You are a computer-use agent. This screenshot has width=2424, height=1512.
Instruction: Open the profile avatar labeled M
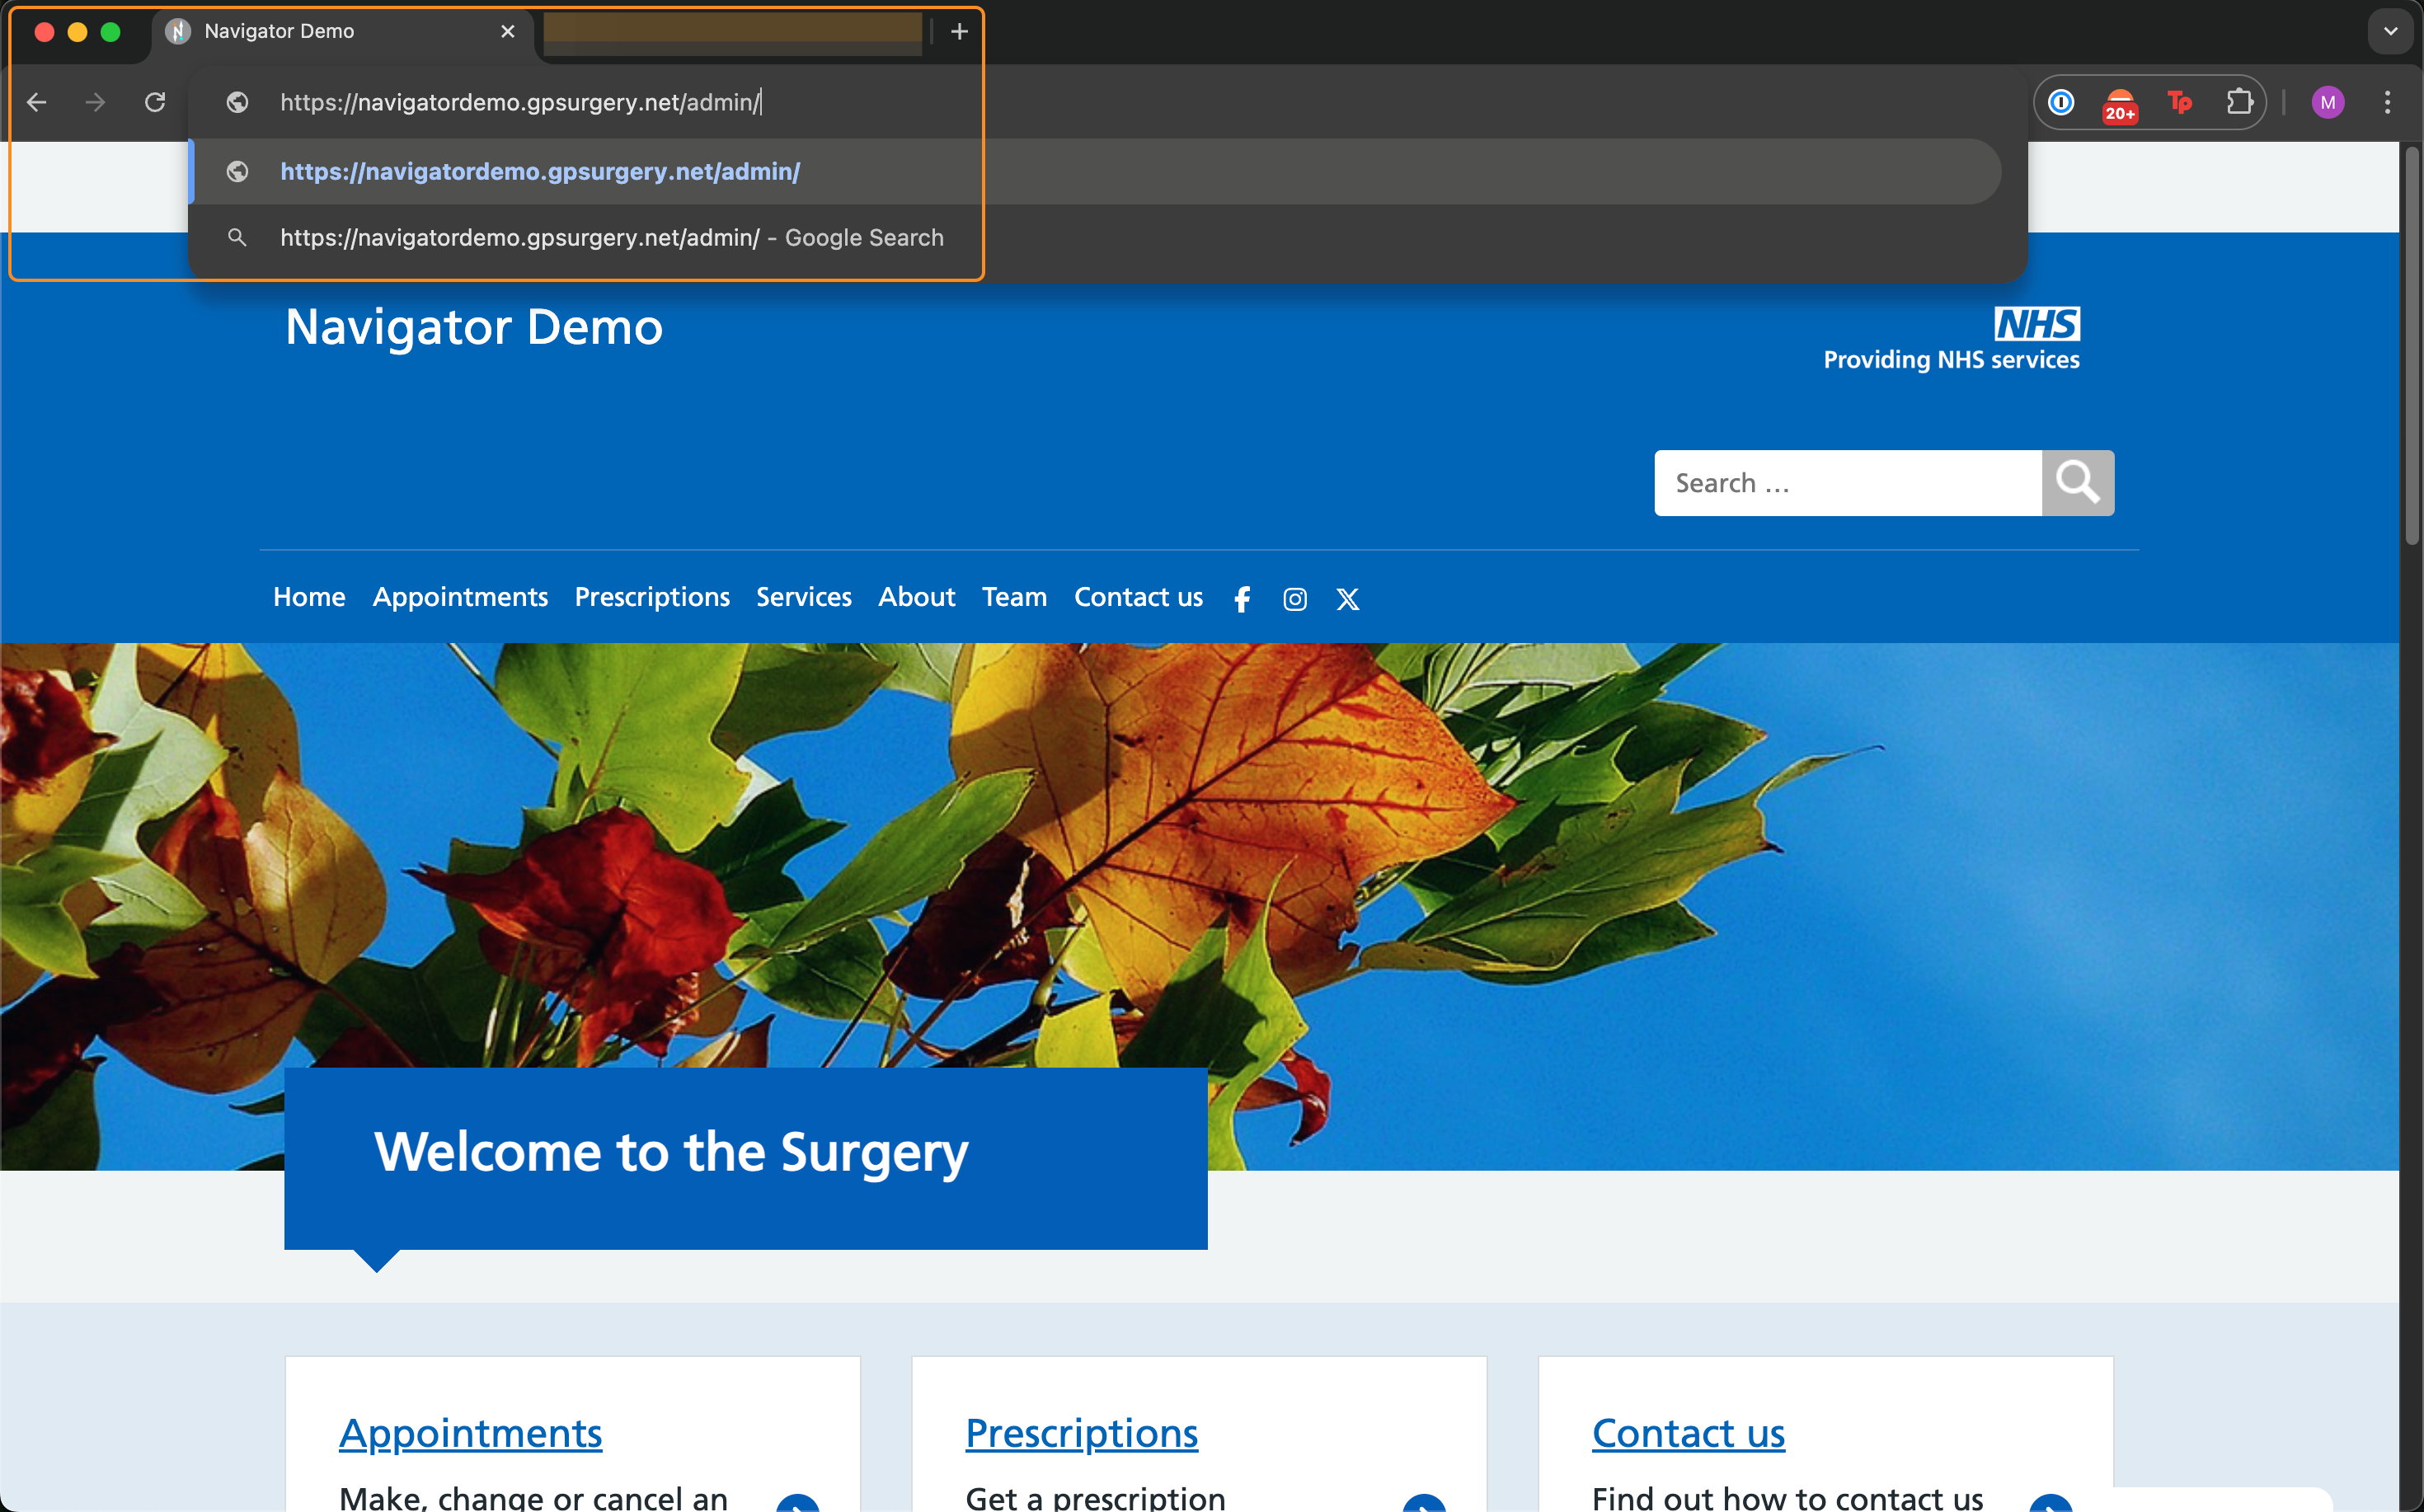(x=2328, y=102)
